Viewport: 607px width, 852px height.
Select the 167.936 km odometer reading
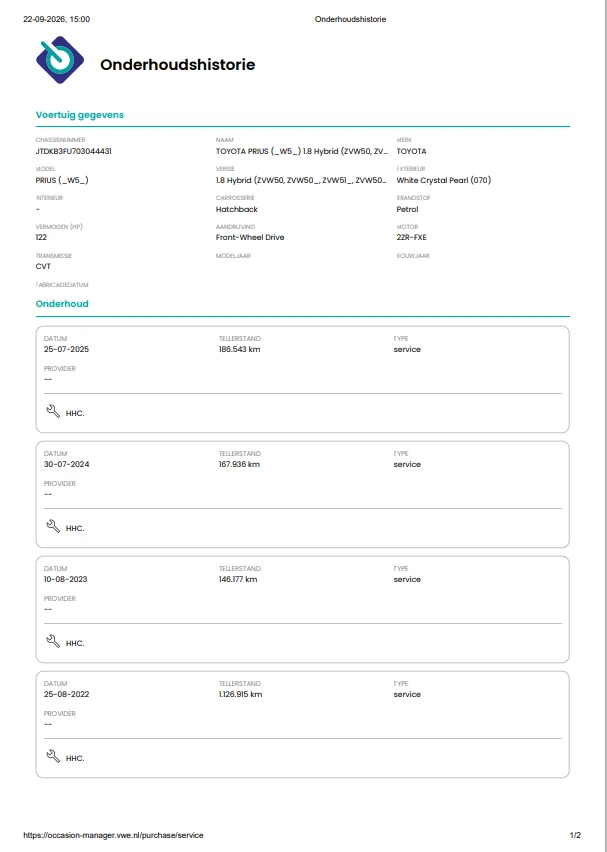239,465
